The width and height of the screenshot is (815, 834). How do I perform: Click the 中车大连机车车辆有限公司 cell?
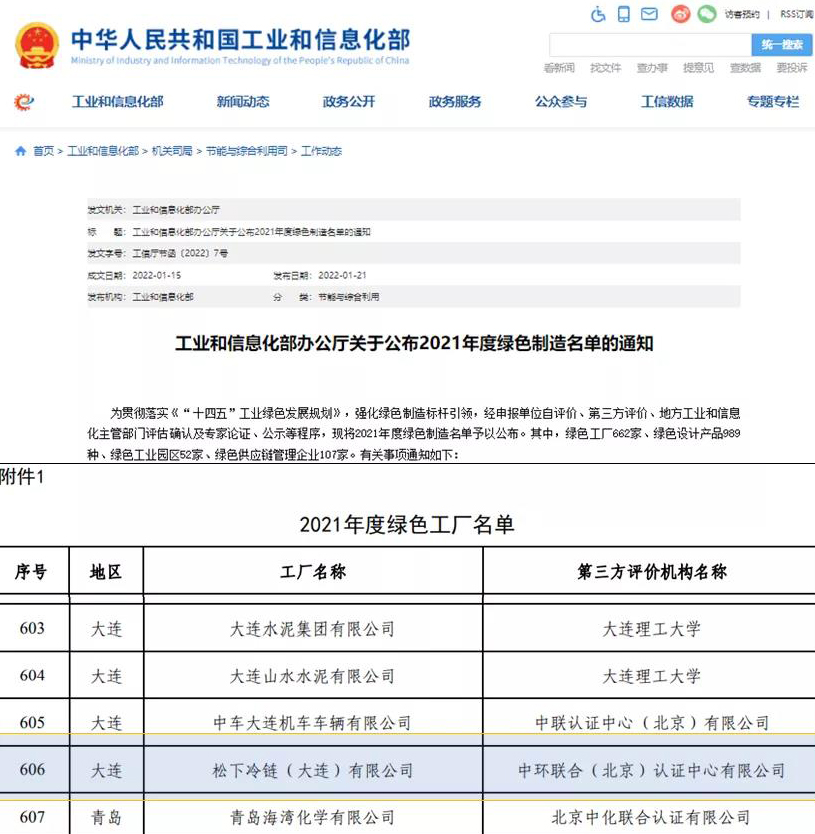312,723
